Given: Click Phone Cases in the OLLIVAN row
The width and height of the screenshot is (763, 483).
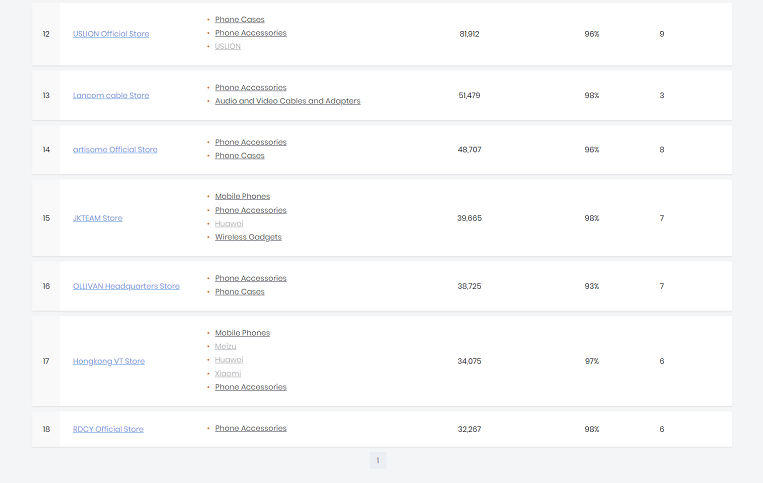Looking at the screenshot, I should [x=240, y=292].
